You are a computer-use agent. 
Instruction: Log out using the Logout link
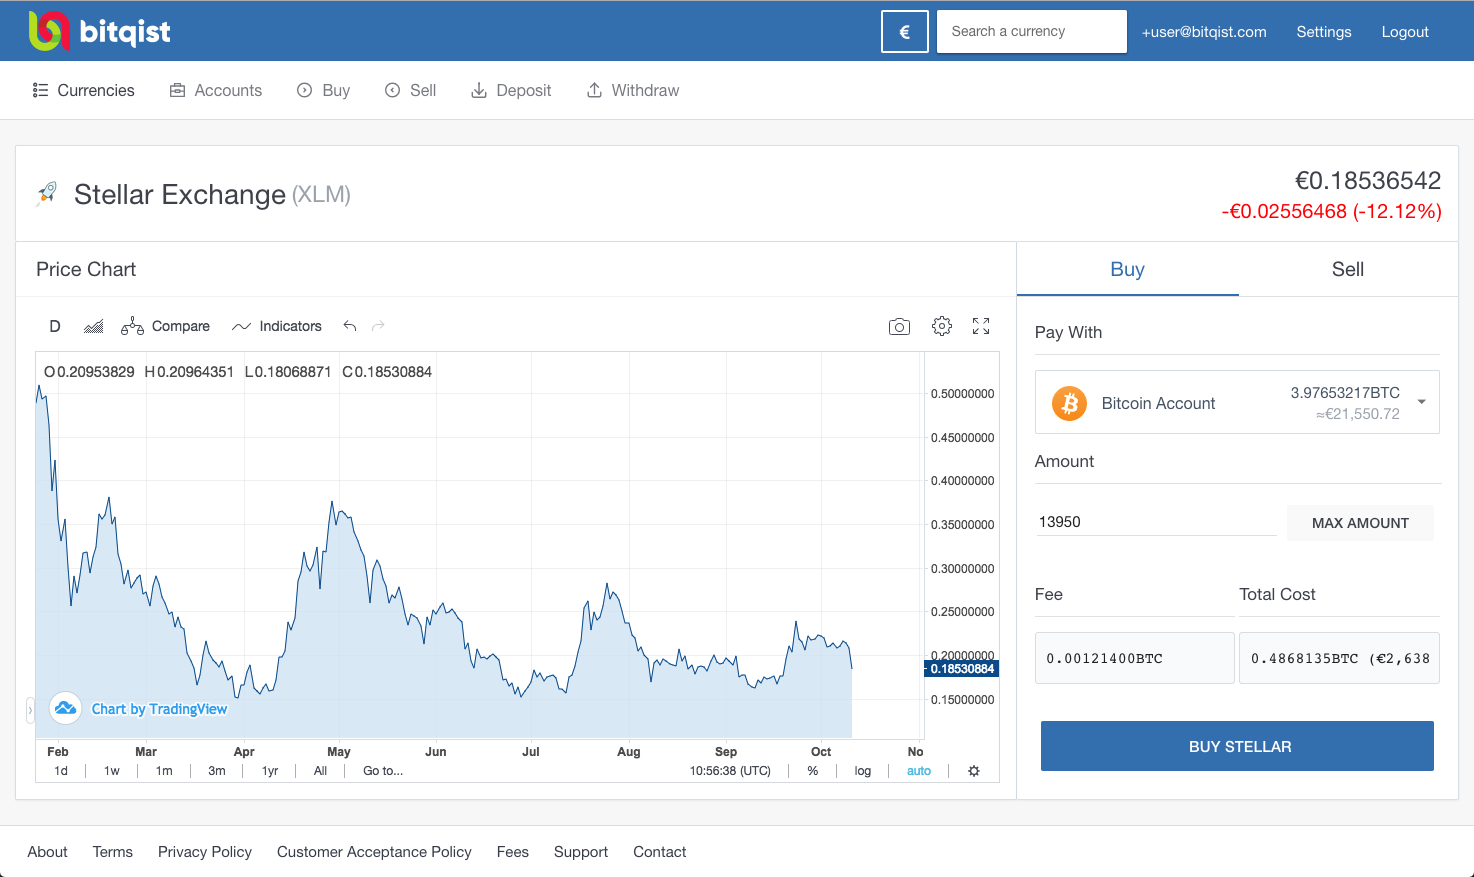coord(1405,32)
